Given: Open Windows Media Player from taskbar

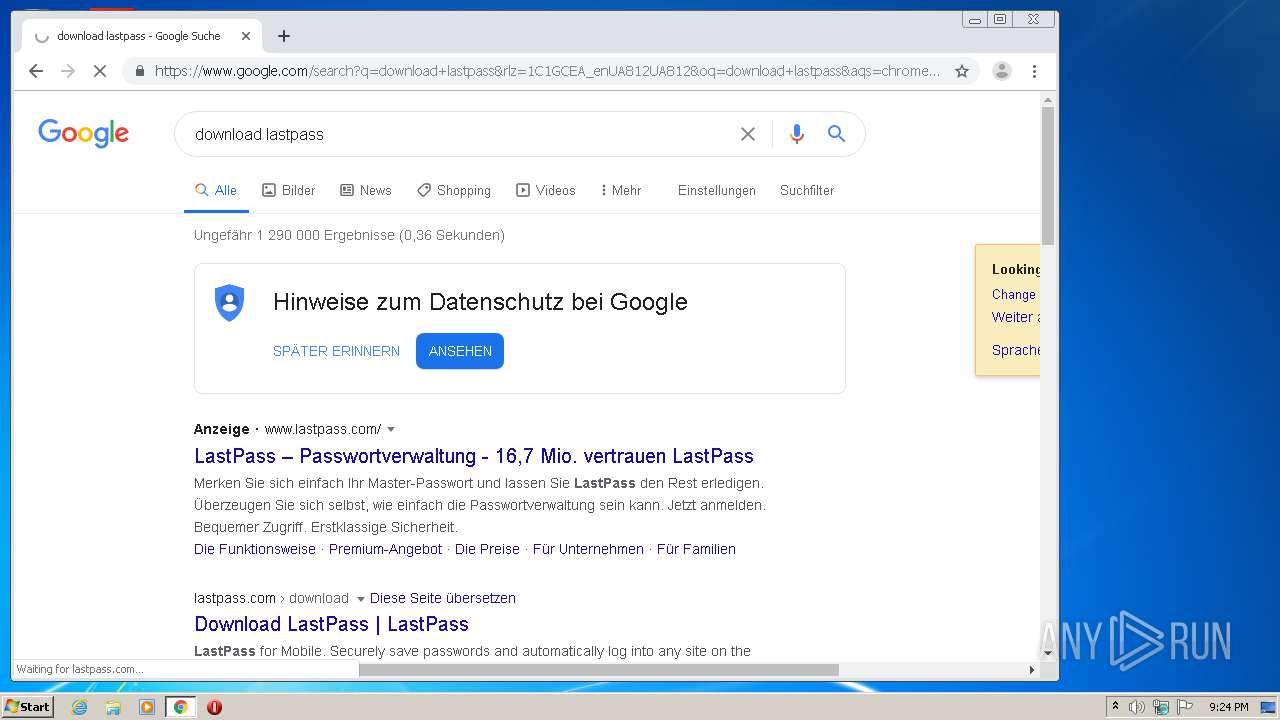Looking at the screenshot, I should (x=147, y=707).
